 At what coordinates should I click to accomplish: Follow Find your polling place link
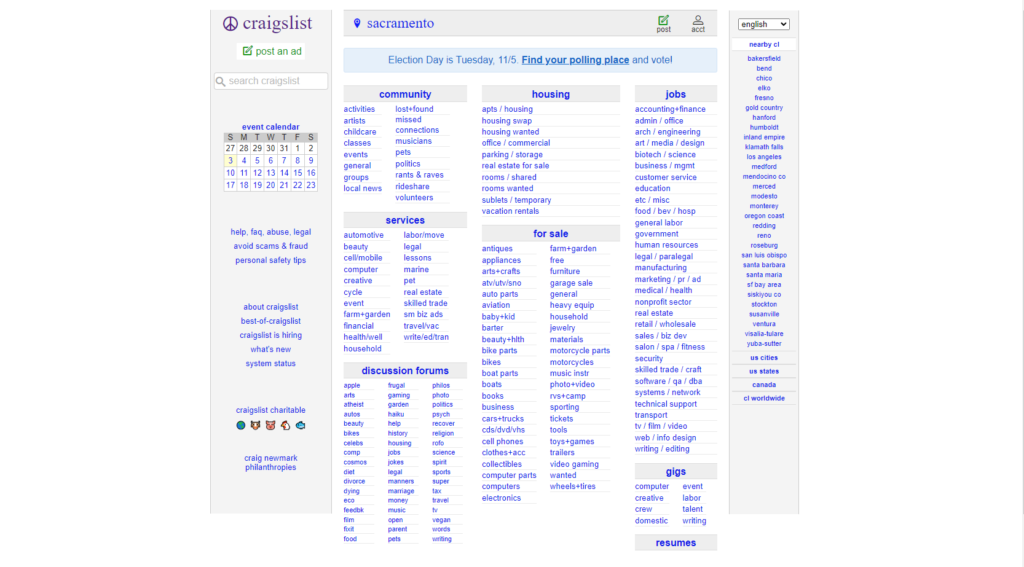click(575, 60)
